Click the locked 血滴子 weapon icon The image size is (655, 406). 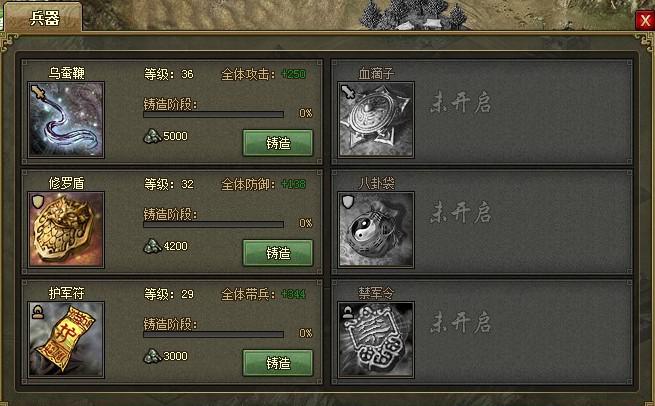click(376, 119)
